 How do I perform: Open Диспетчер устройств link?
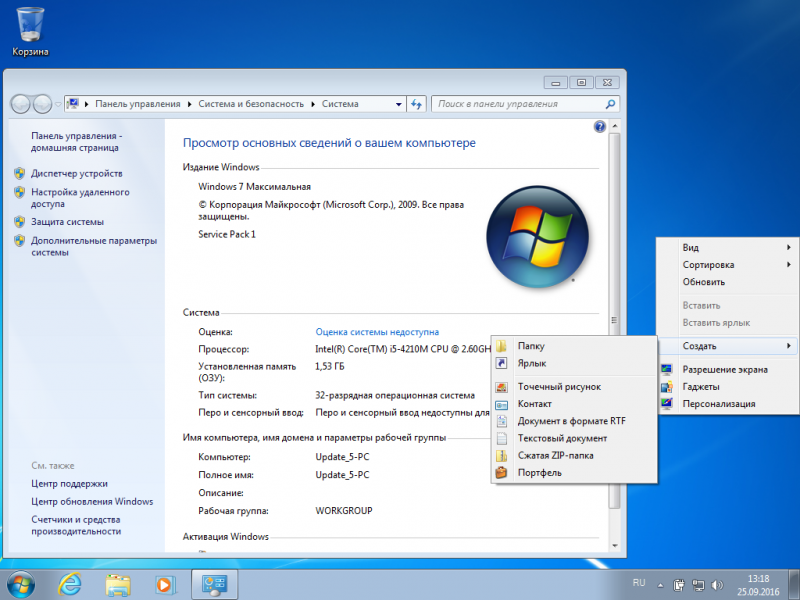pyautogui.click(x=77, y=173)
